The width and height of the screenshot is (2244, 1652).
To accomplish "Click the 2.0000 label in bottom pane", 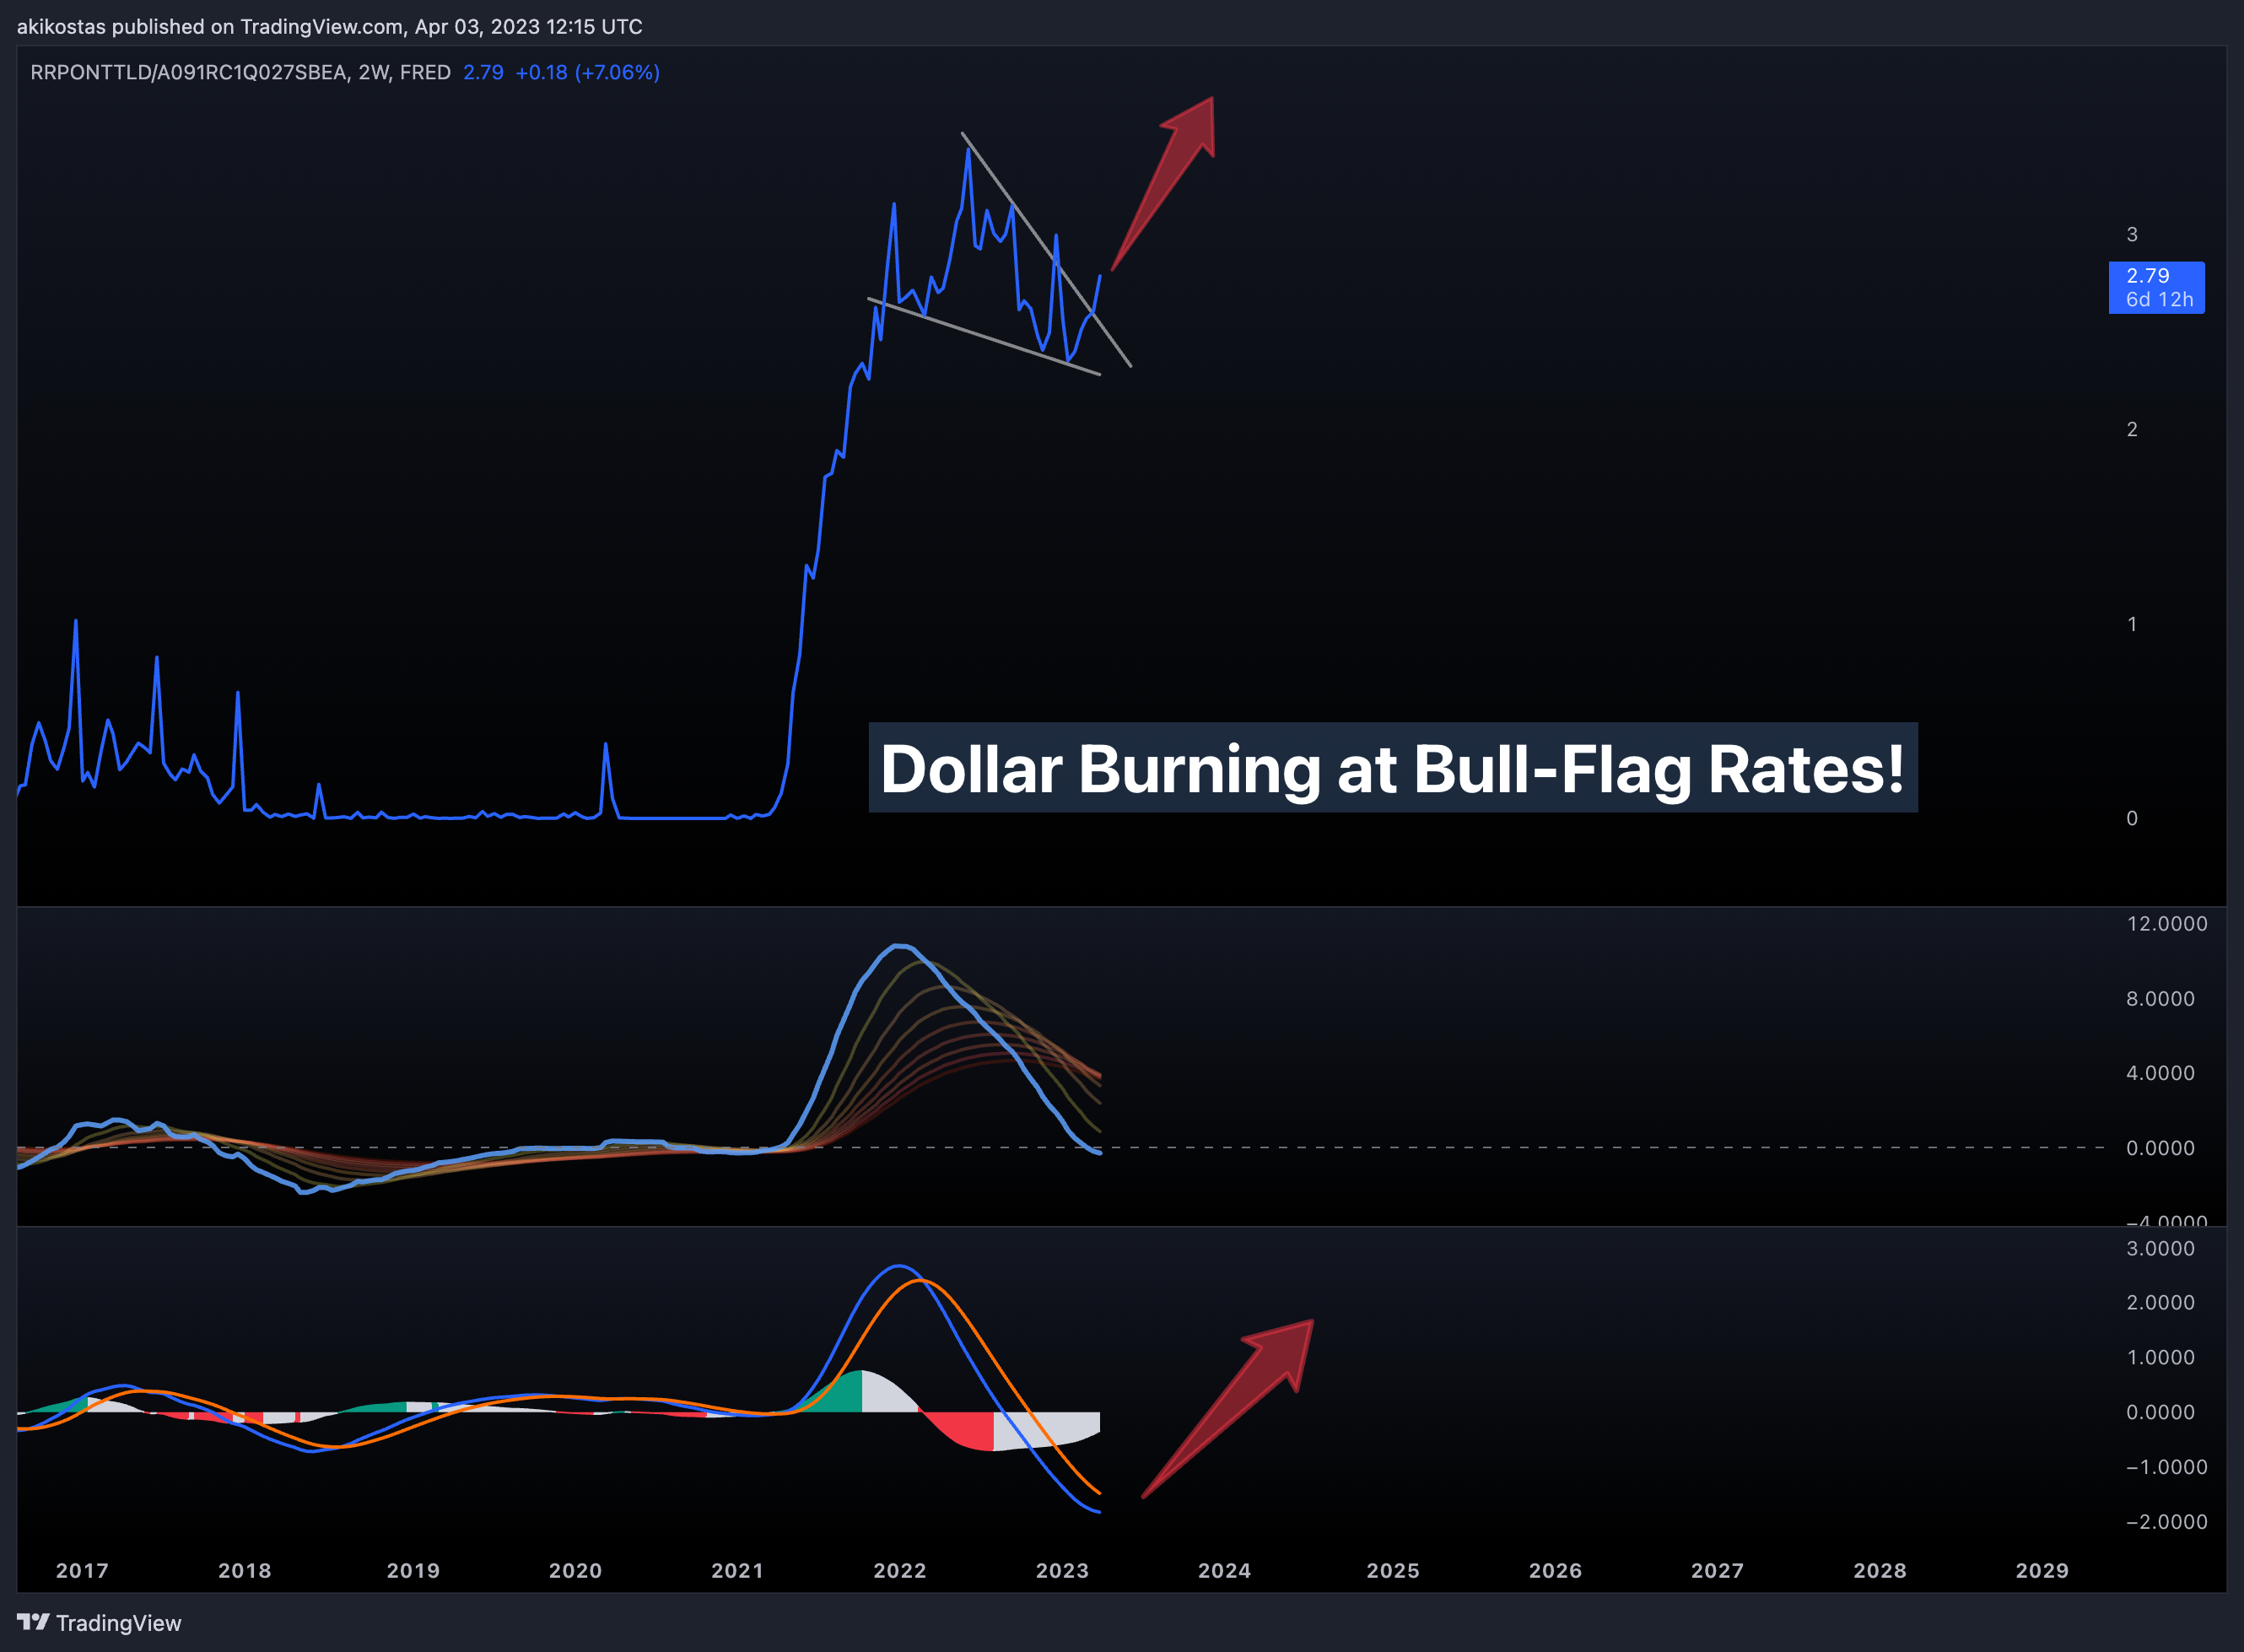I will coord(2160,1302).
